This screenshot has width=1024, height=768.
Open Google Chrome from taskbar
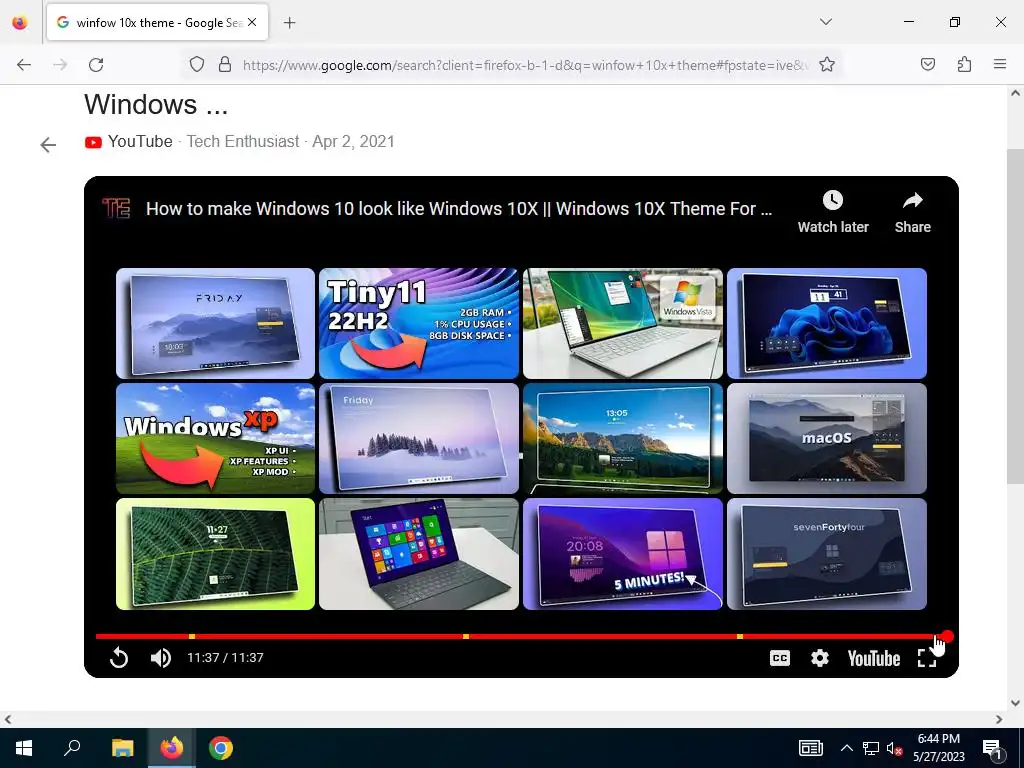tap(221, 748)
